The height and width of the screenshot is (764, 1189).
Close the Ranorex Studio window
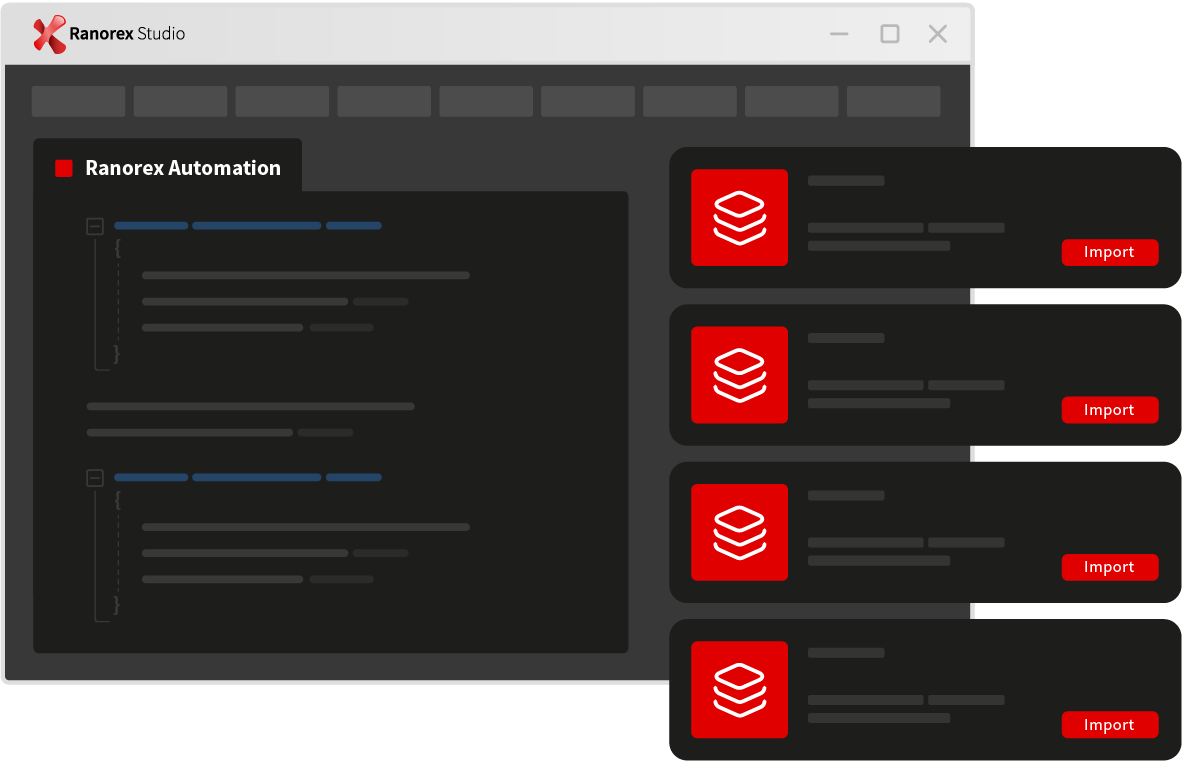pyautogui.click(x=938, y=34)
